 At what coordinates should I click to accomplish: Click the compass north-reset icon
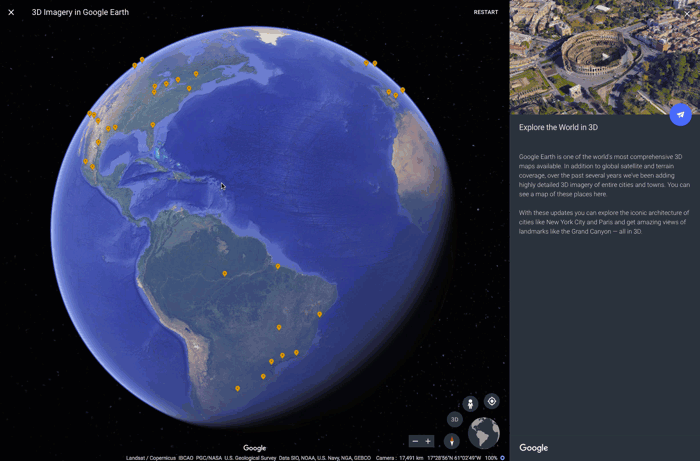(451, 441)
